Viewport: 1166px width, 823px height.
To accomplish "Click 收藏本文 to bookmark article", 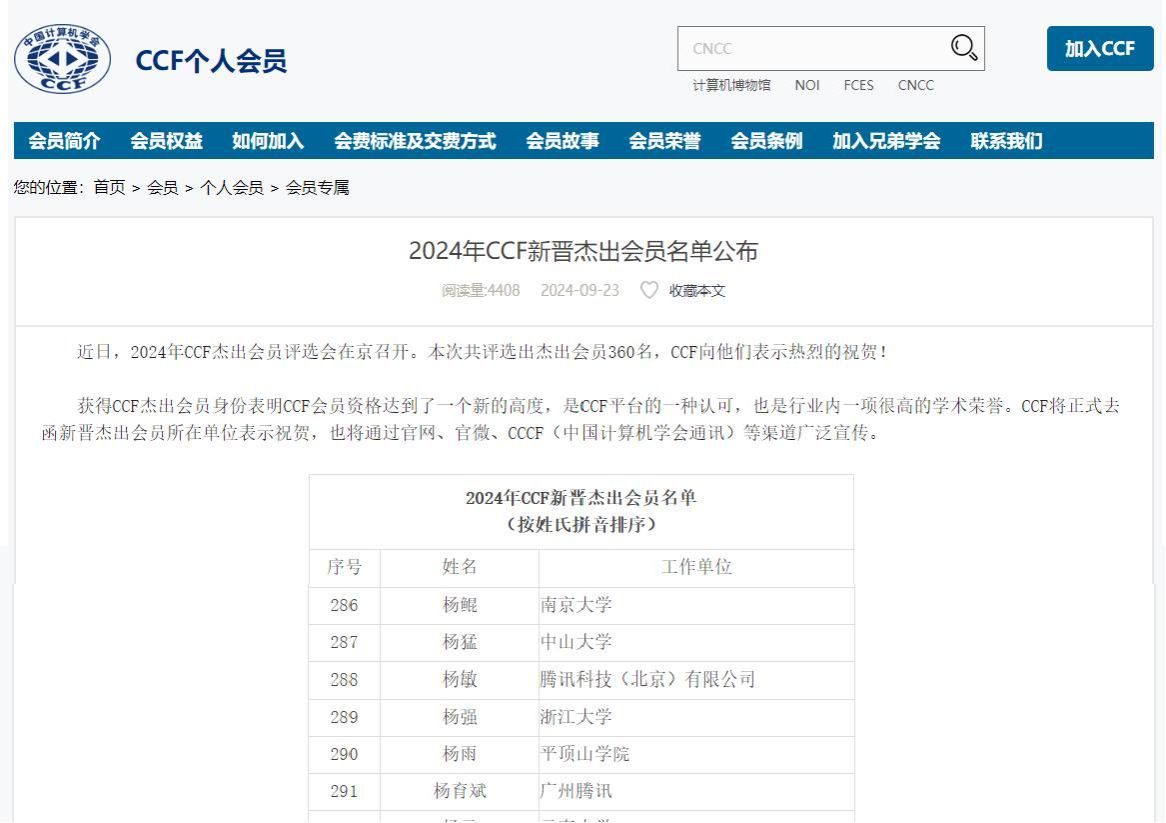I will pos(697,291).
